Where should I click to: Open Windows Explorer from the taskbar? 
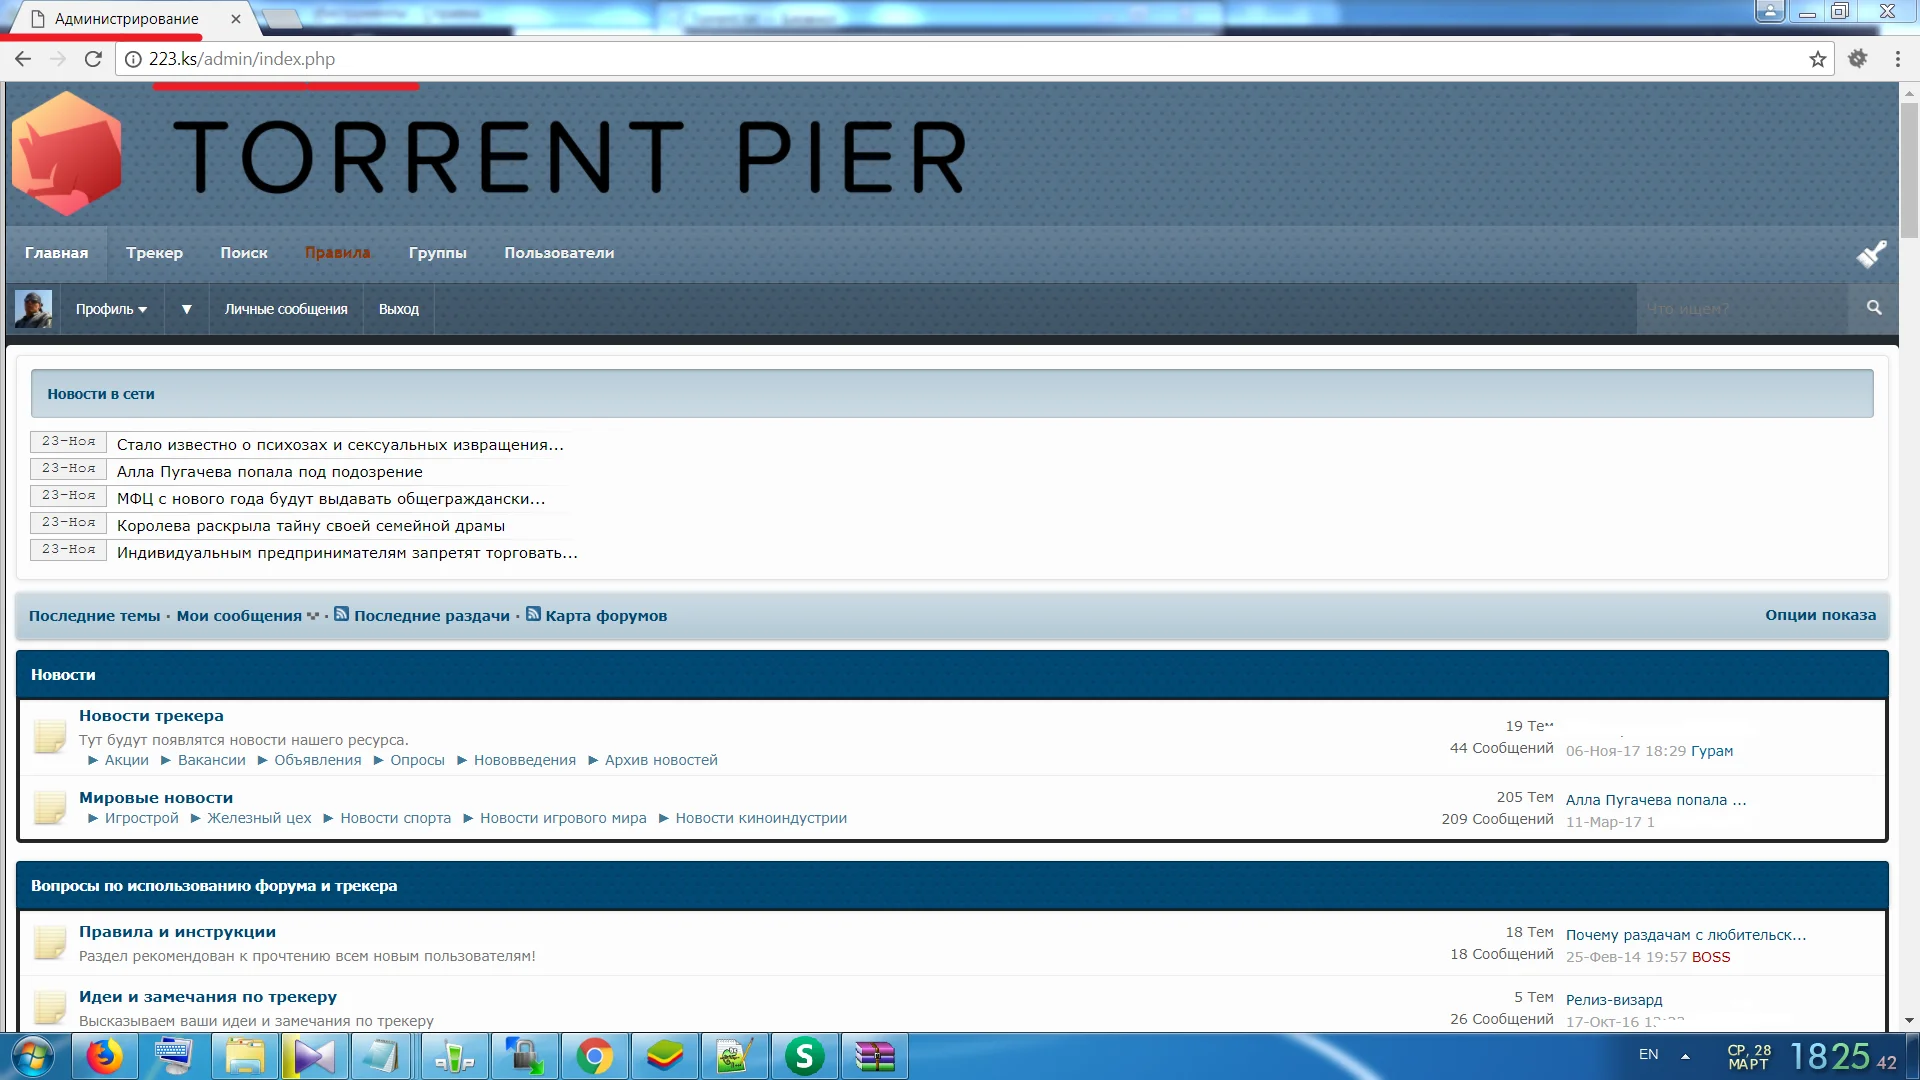coord(244,1056)
